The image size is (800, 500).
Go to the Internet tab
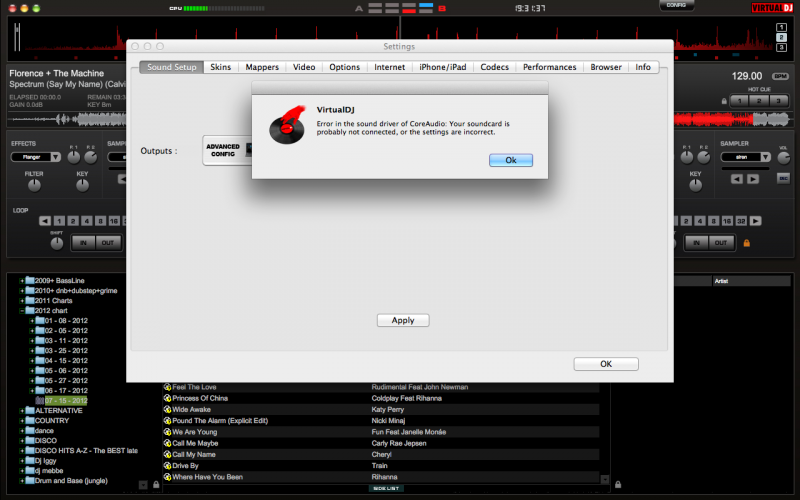[x=389, y=67]
